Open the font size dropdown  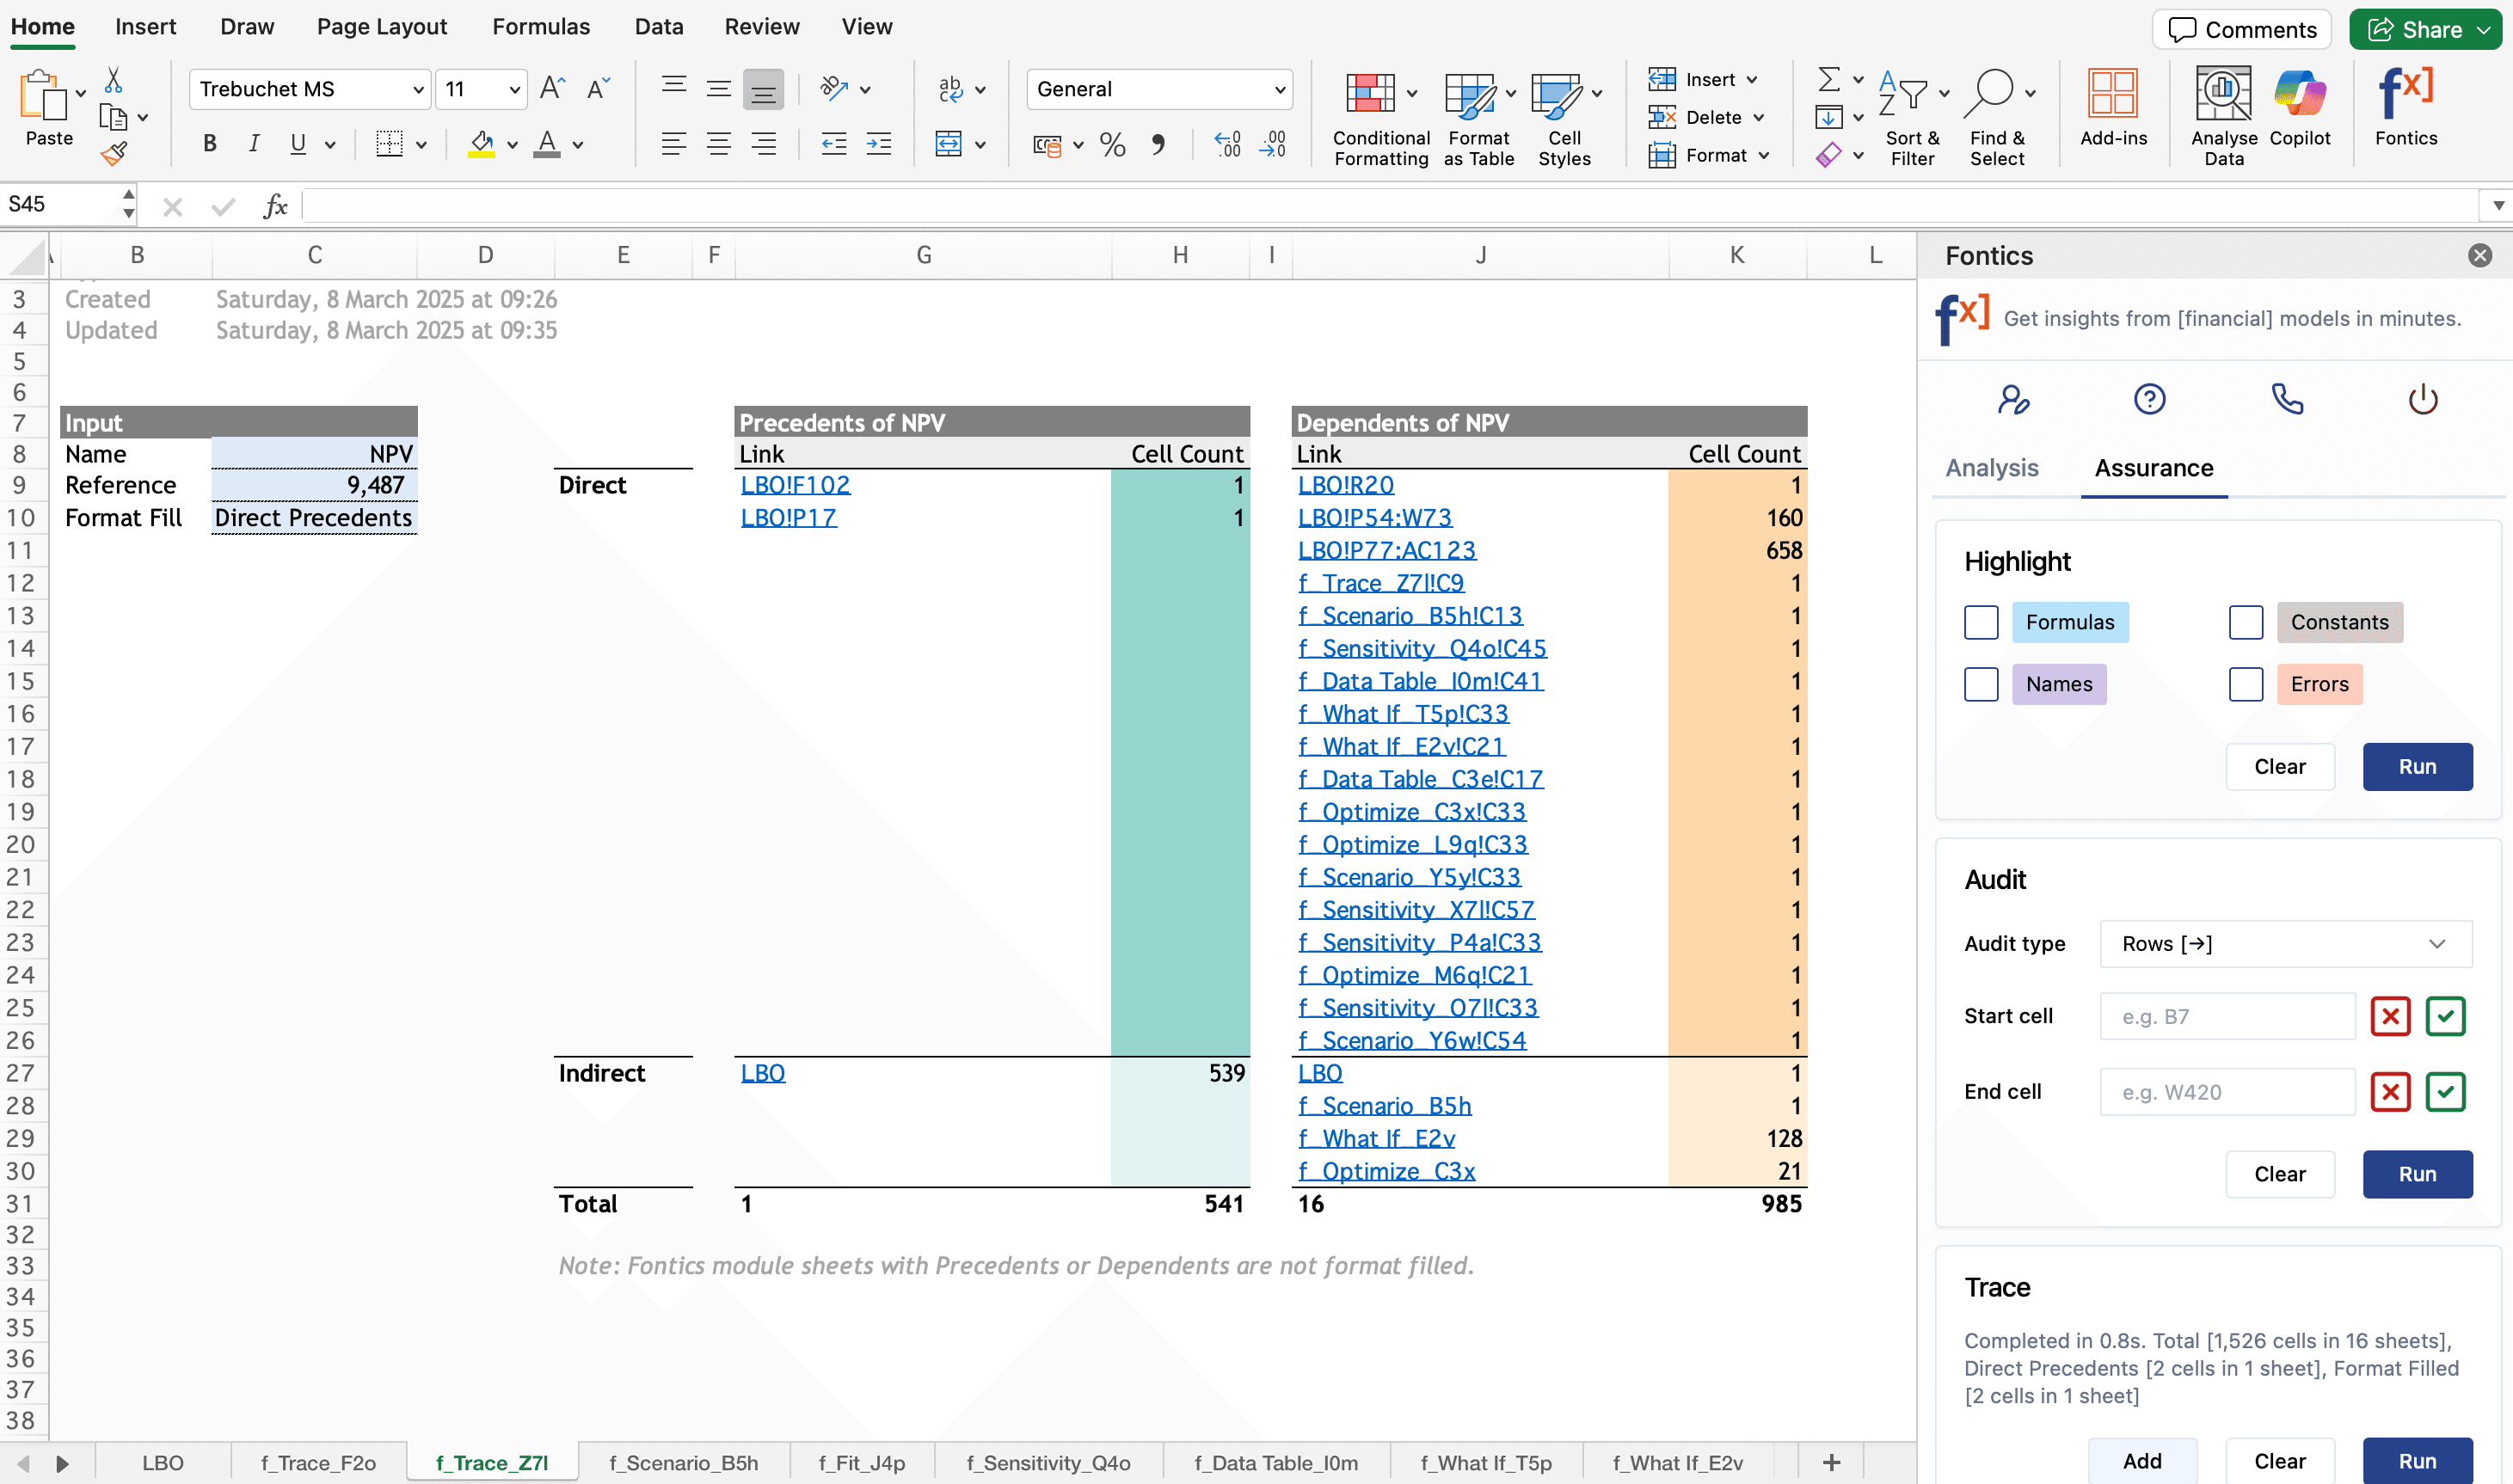514,90
